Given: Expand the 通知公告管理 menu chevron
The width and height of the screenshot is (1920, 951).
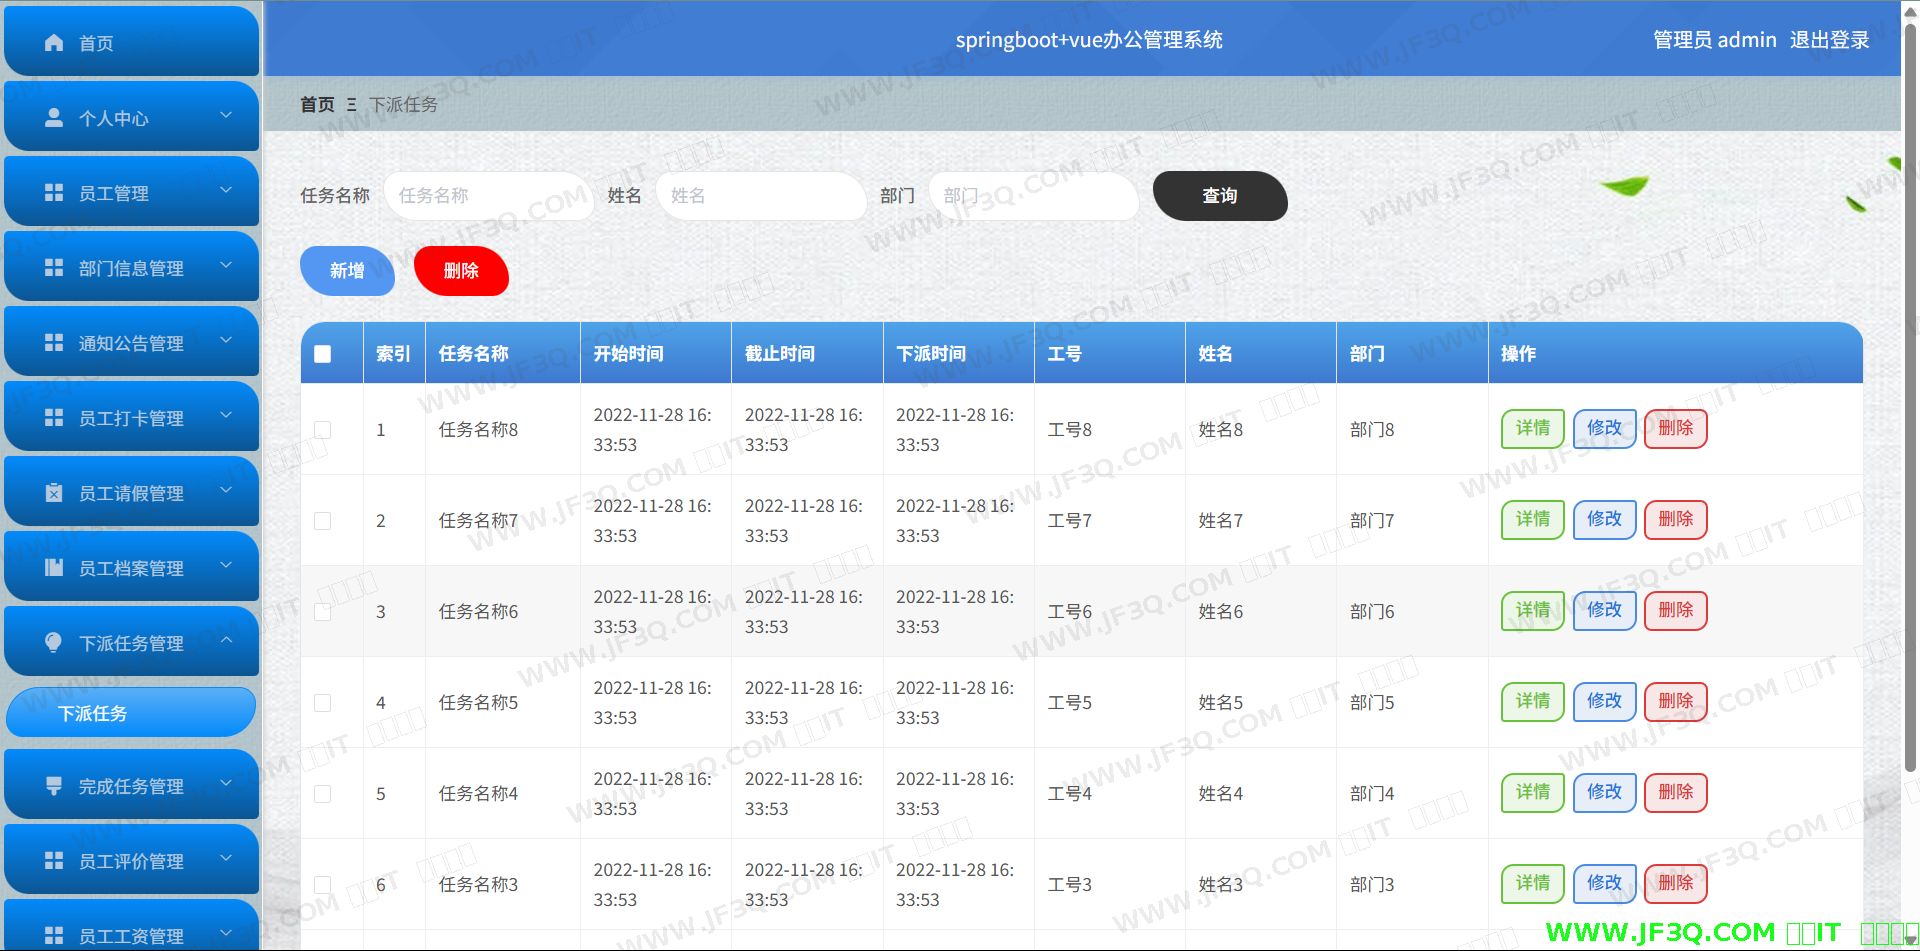Looking at the screenshot, I should pyautogui.click(x=226, y=341).
